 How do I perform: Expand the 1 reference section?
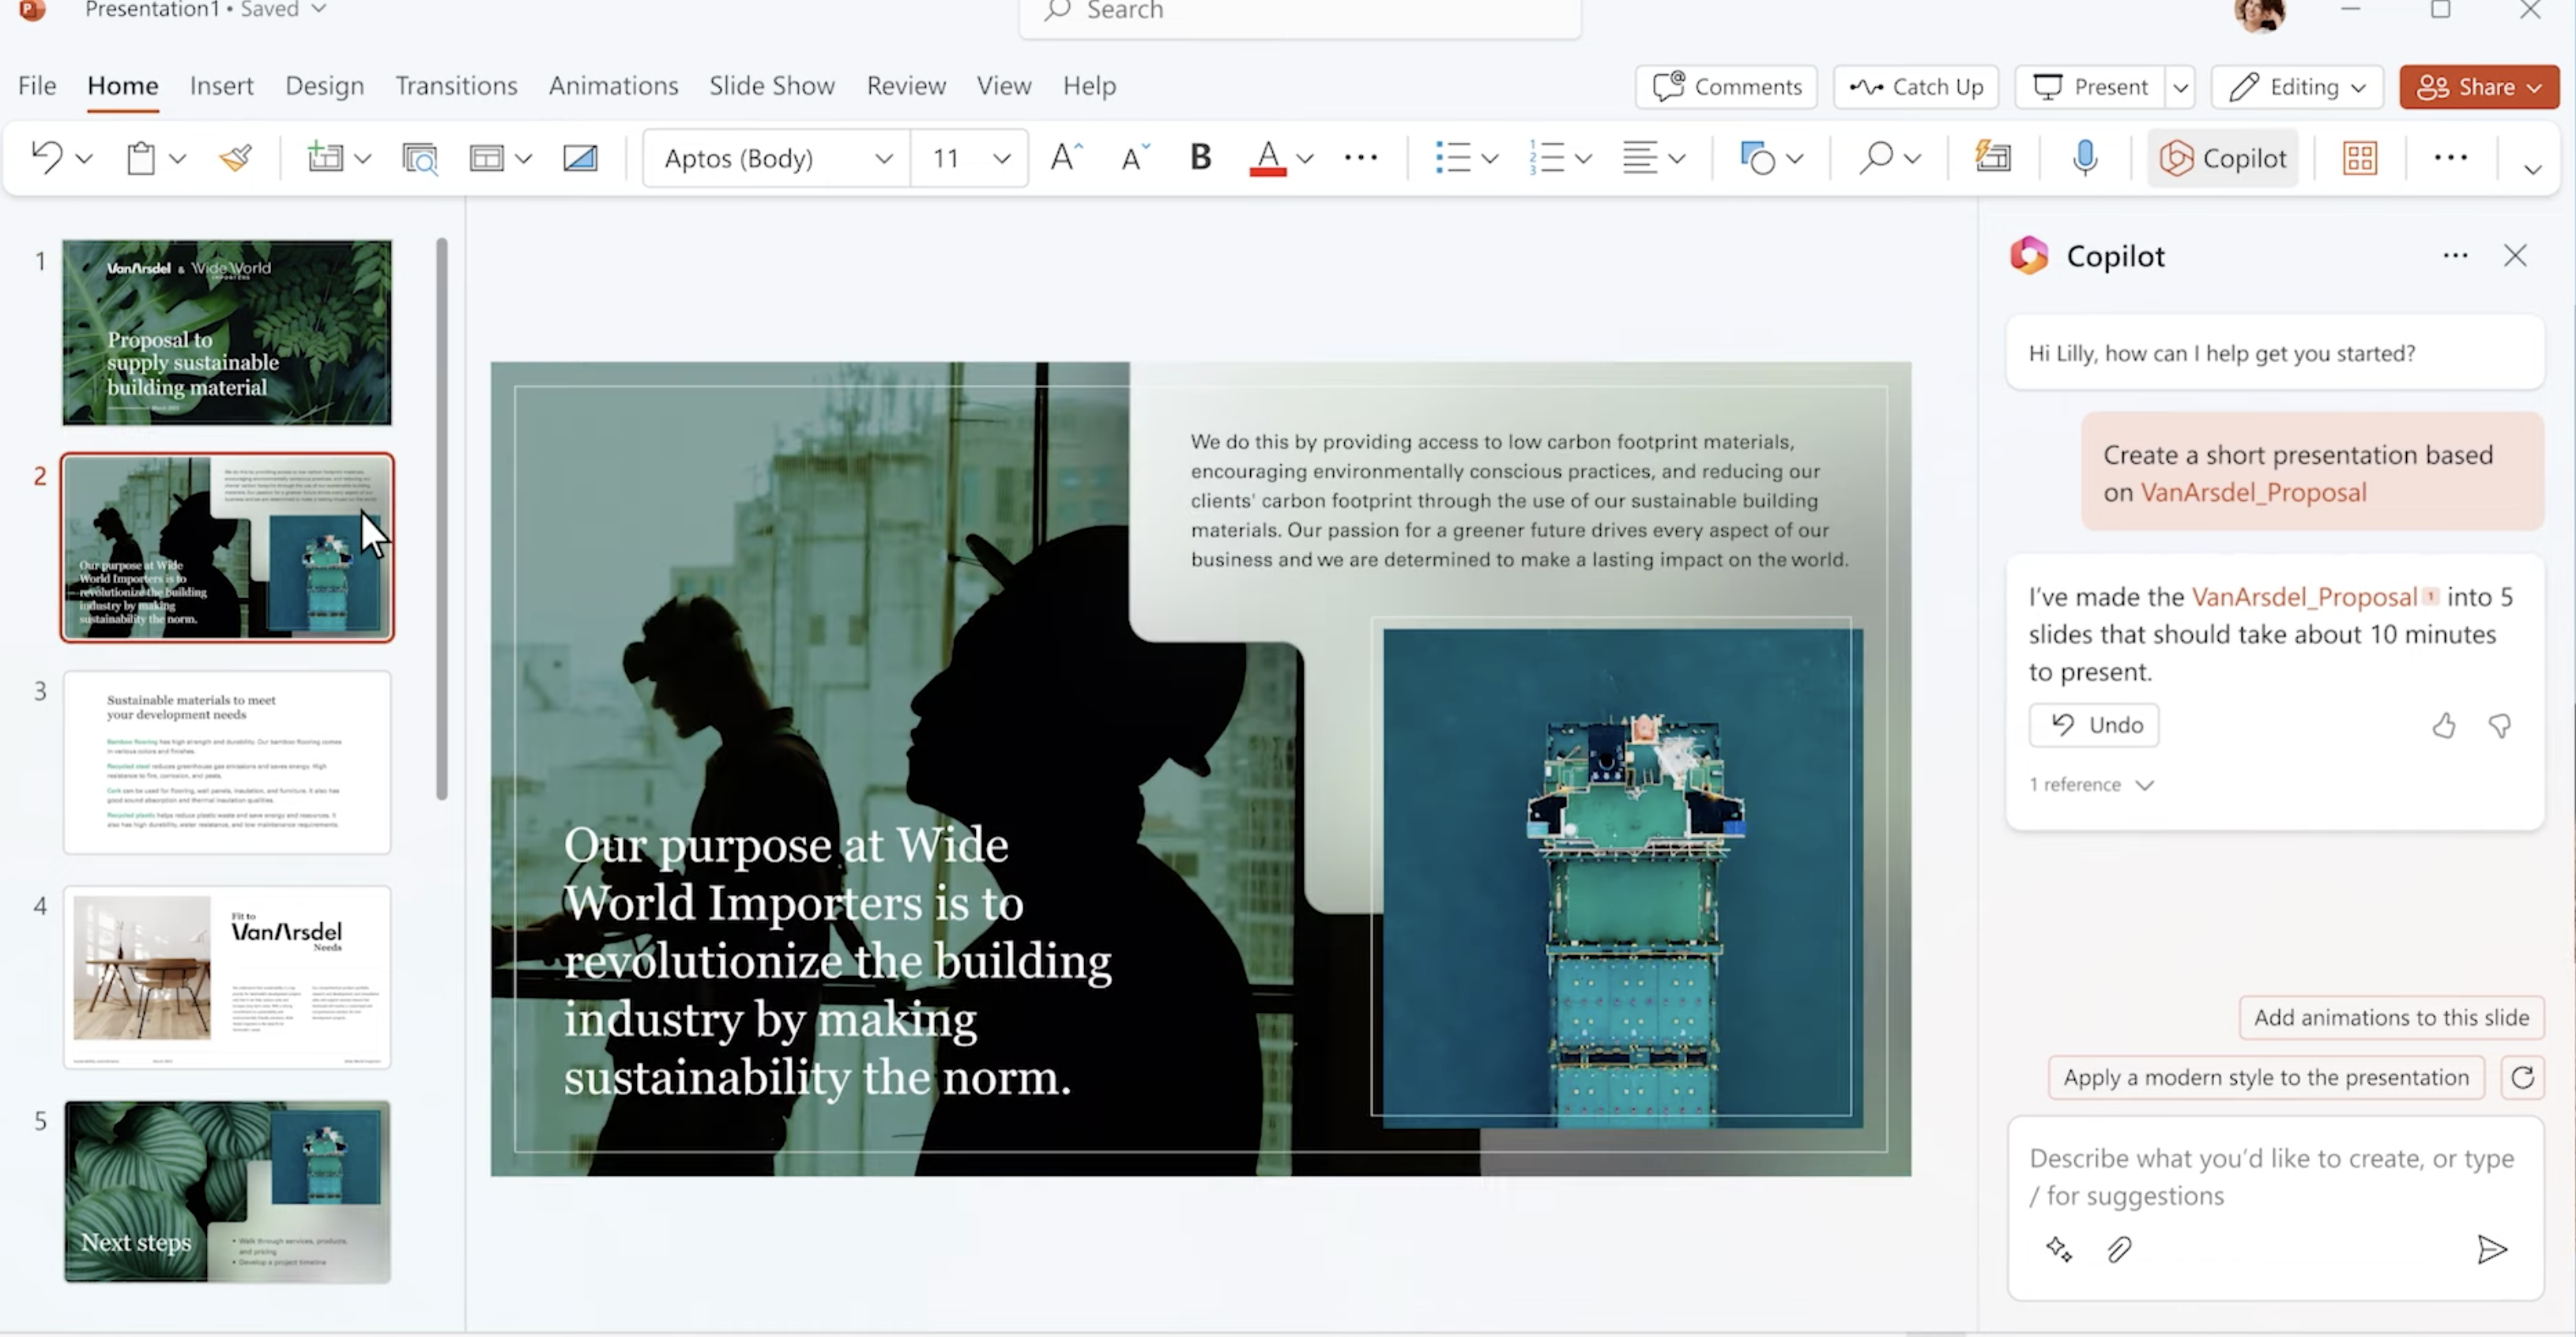point(2090,785)
